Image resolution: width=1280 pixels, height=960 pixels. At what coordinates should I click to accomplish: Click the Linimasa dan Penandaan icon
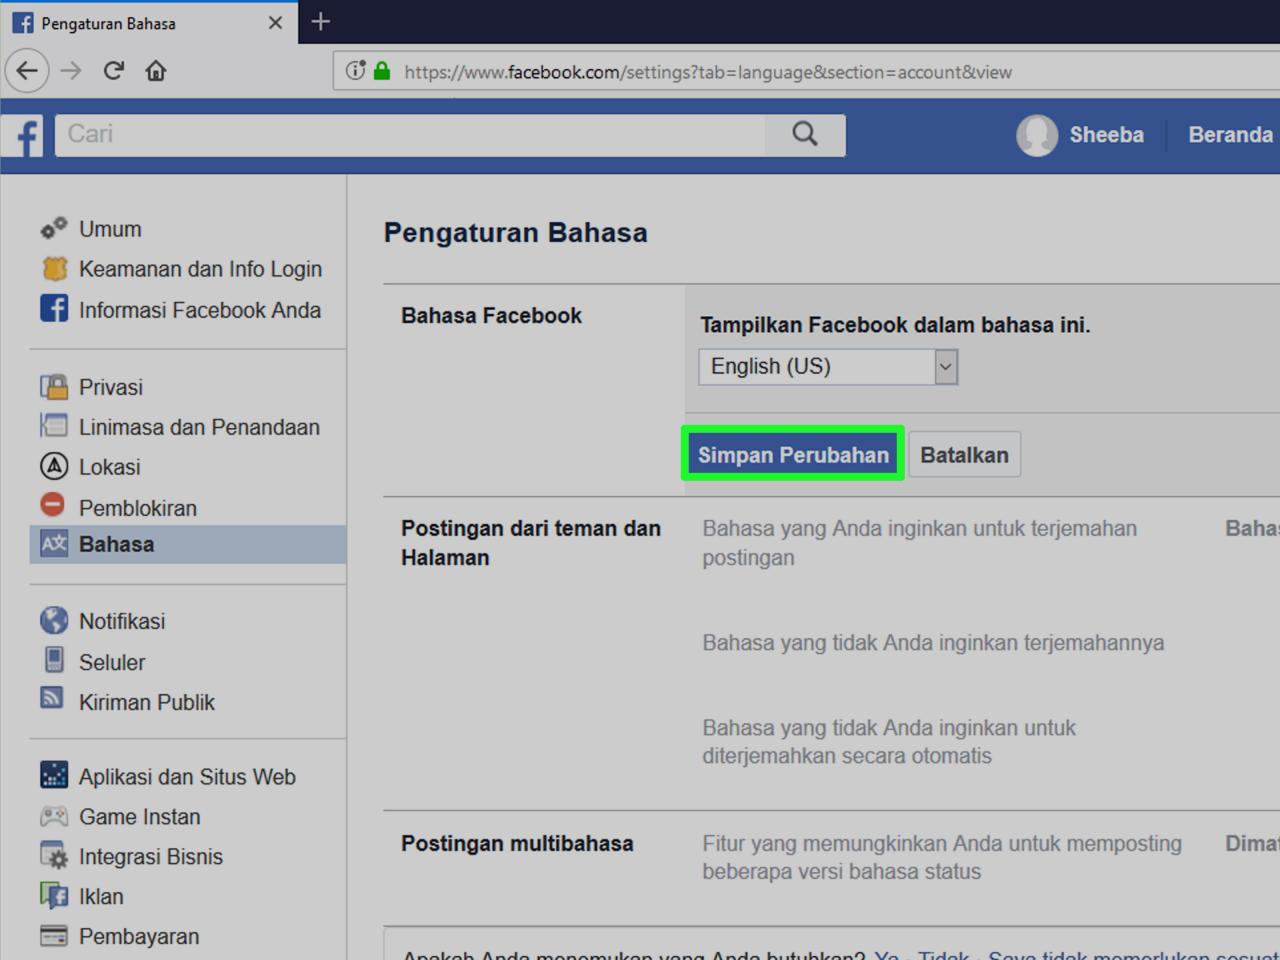click(54, 426)
